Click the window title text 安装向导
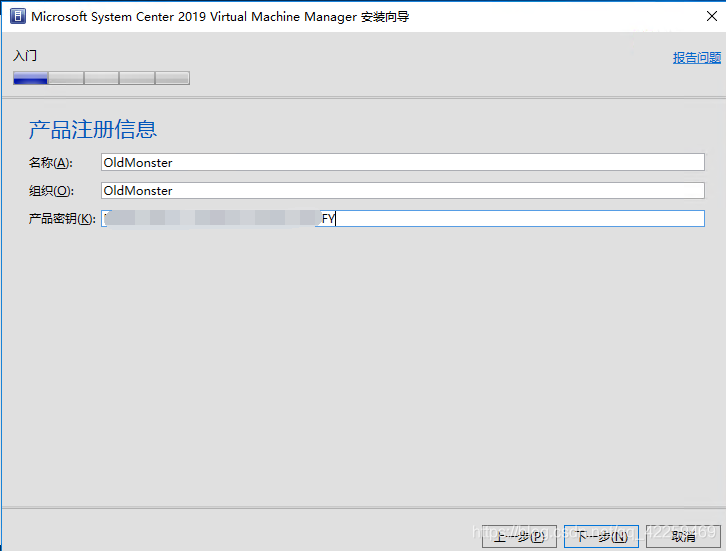 pos(385,17)
